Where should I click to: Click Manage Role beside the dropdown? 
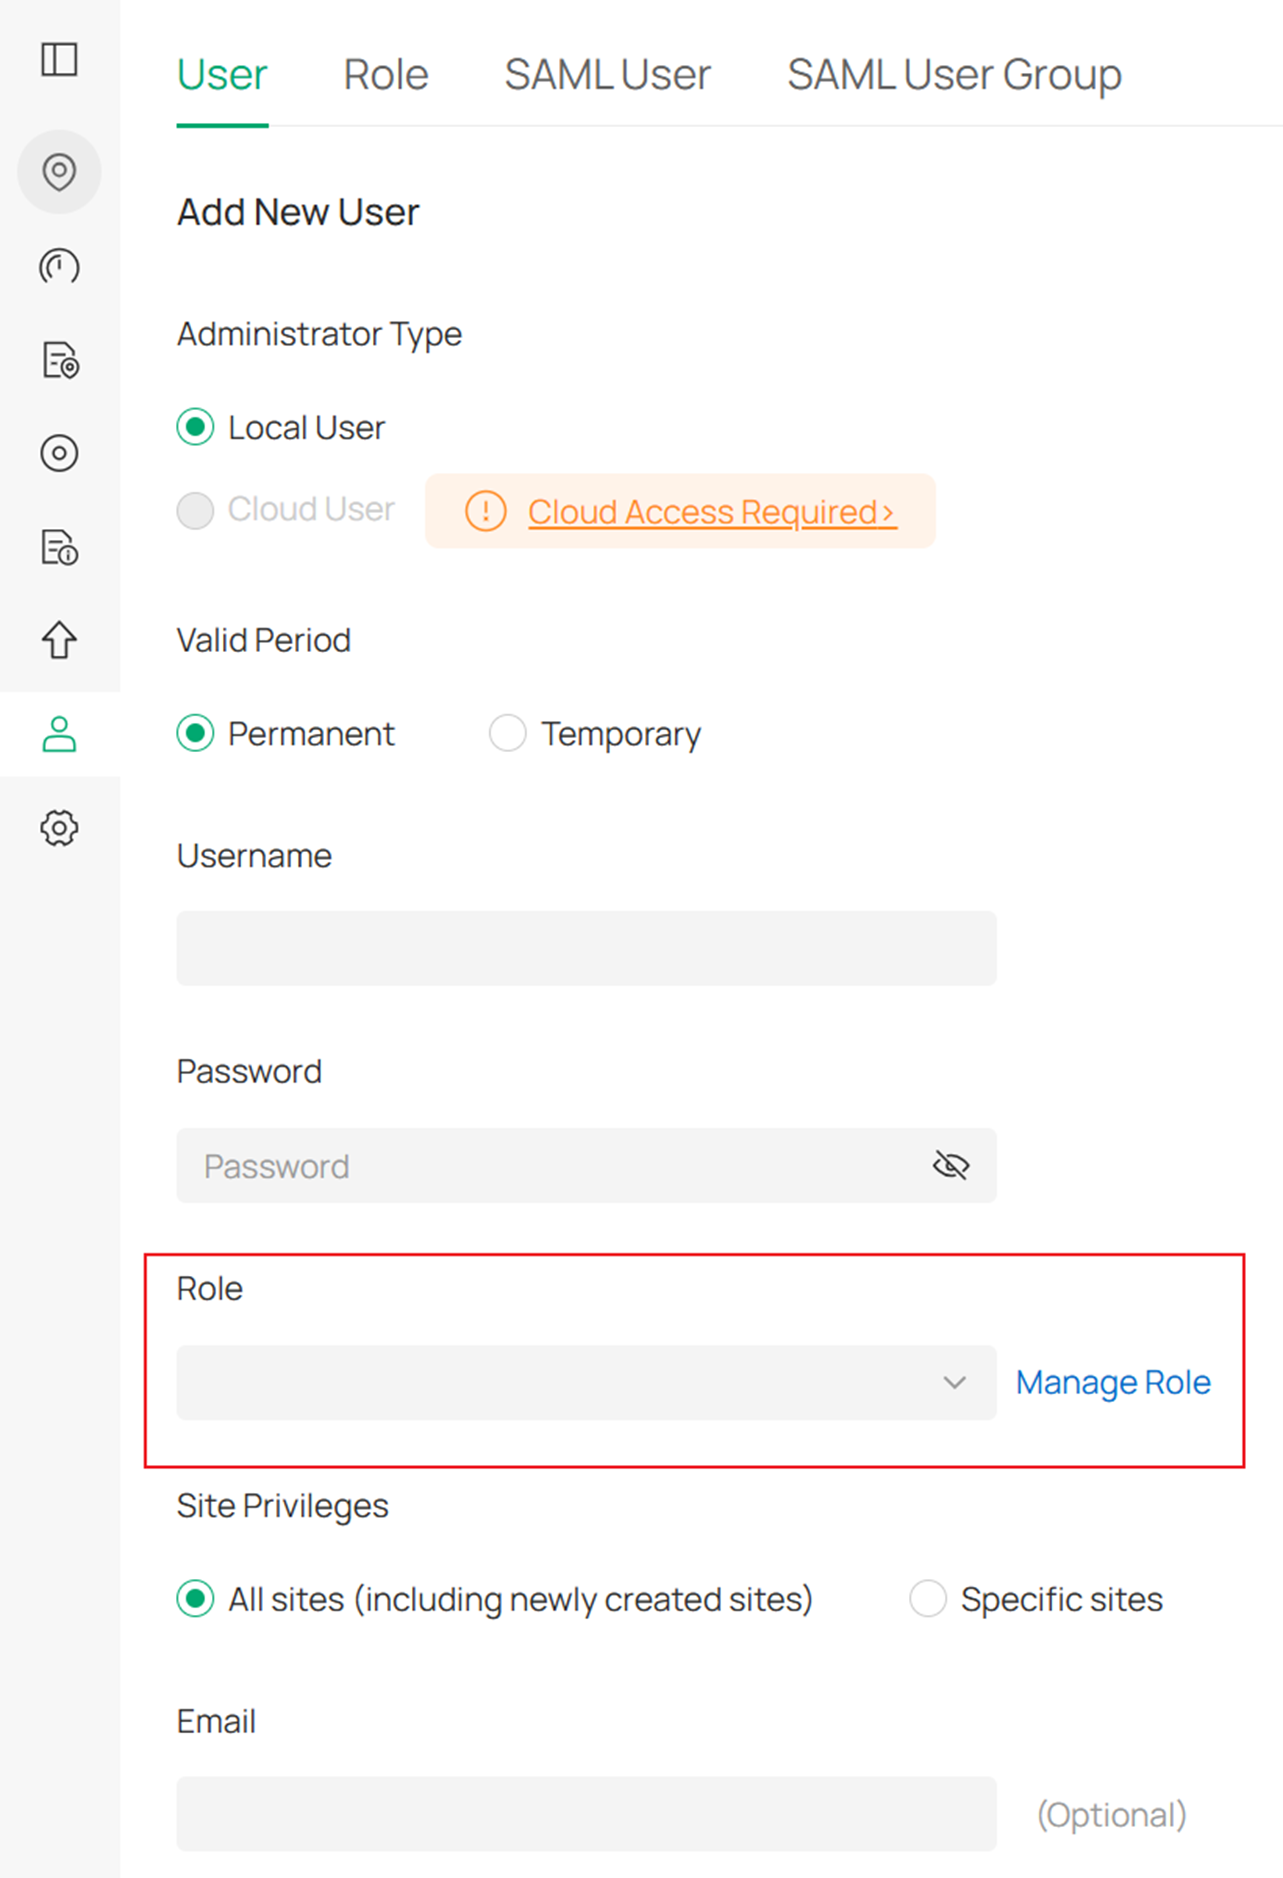tap(1112, 1382)
